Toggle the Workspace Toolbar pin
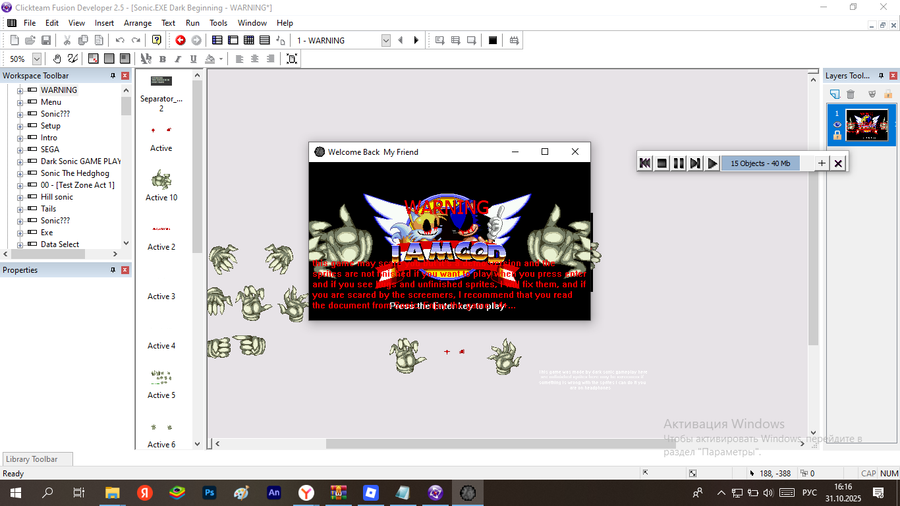Image resolution: width=900 pixels, height=506 pixels. pos(113,76)
